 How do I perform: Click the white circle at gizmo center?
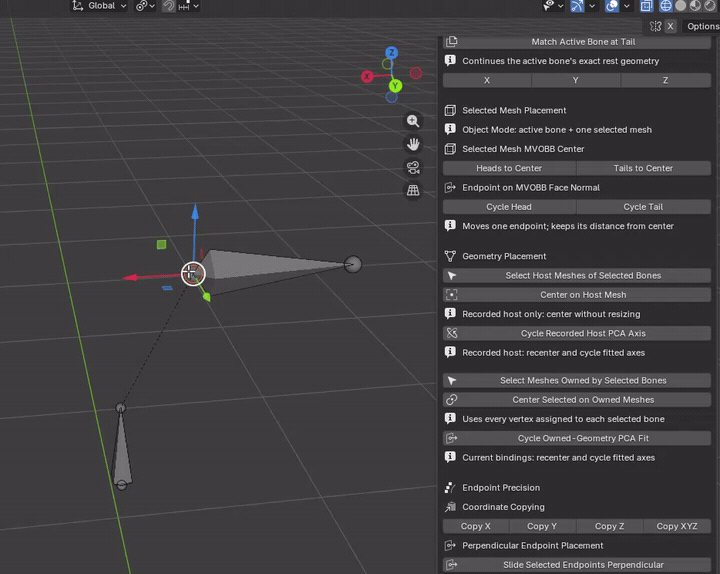click(x=193, y=274)
